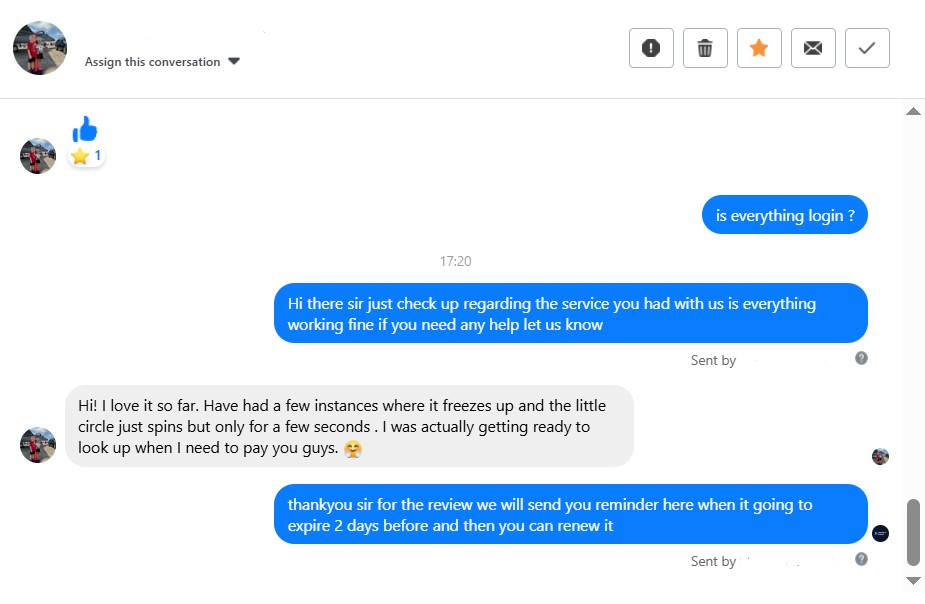Click the small seen-by avatar indicator
925x604 pixels.
tap(880, 456)
